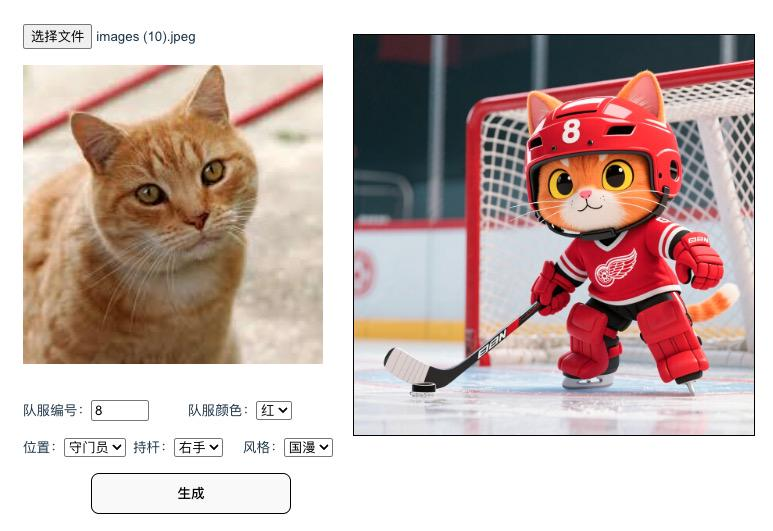Viewport: 773px width, 531px height.
Task: Click the winged wheel logo on the jersey
Action: point(615,269)
